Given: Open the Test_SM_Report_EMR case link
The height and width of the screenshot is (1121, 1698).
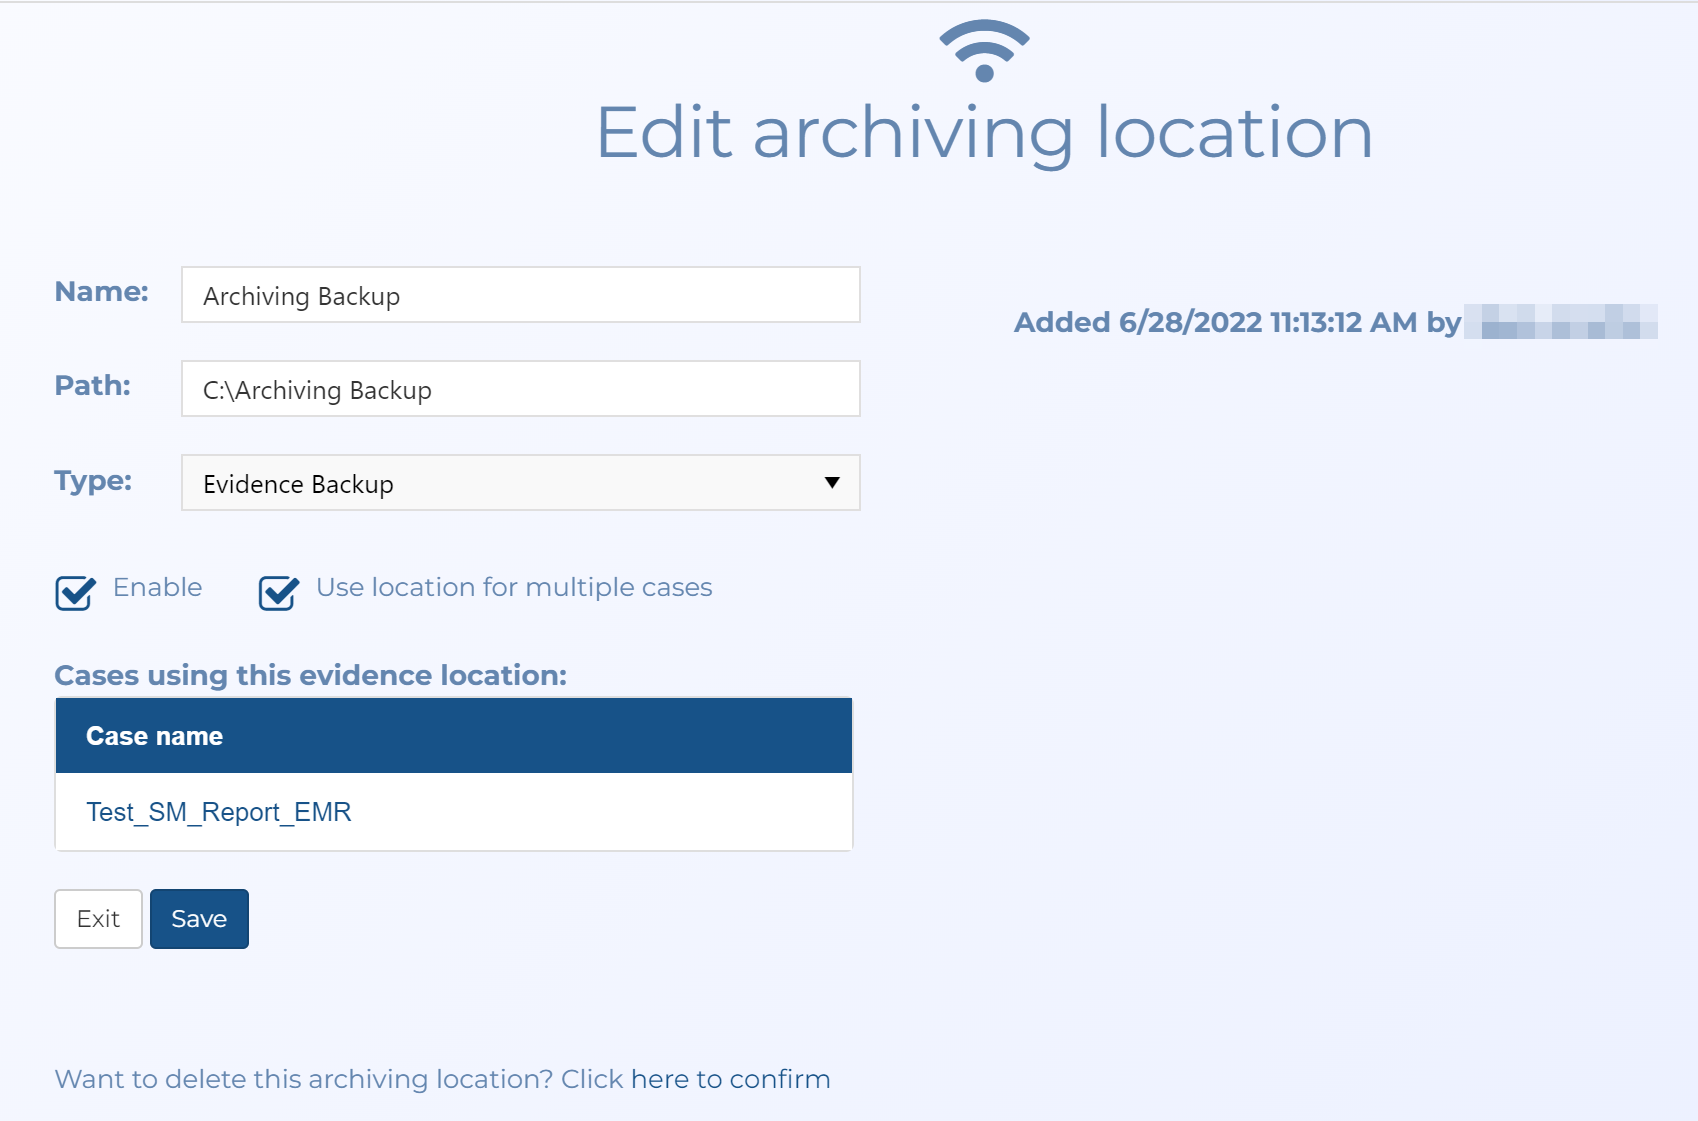Looking at the screenshot, I should tap(219, 812).
